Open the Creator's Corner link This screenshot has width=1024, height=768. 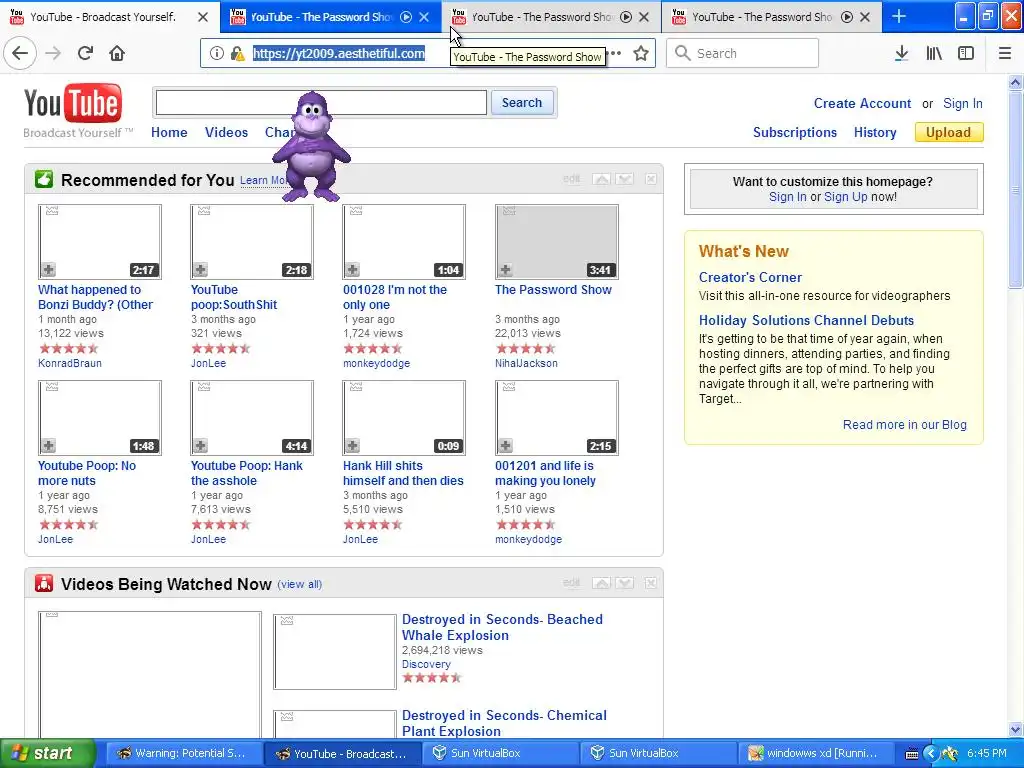point(750,278)
